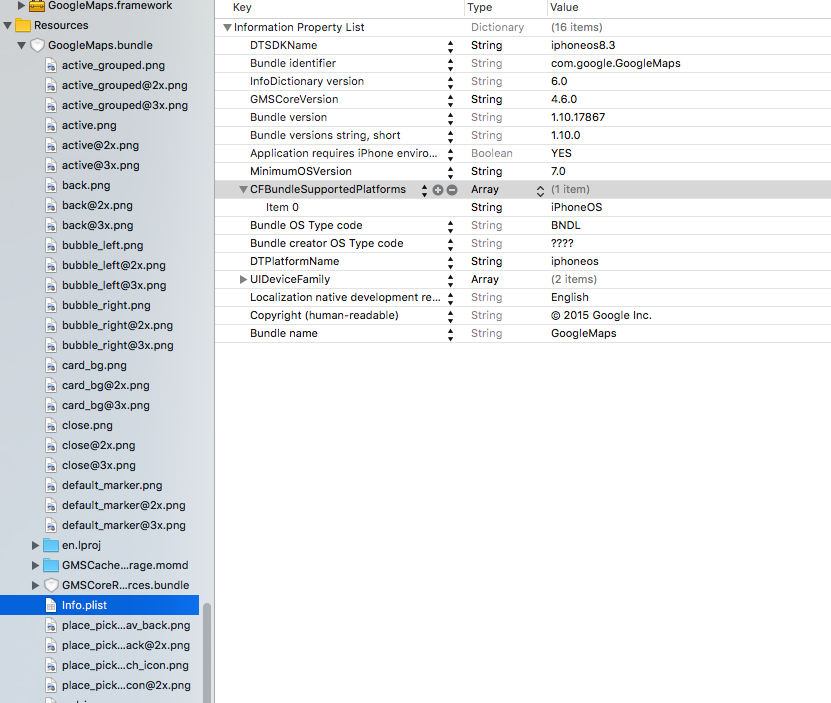Expand the UIDeviceFamily array row
The height and width of the screenshot is (703, 831).
tap(243, 280)
